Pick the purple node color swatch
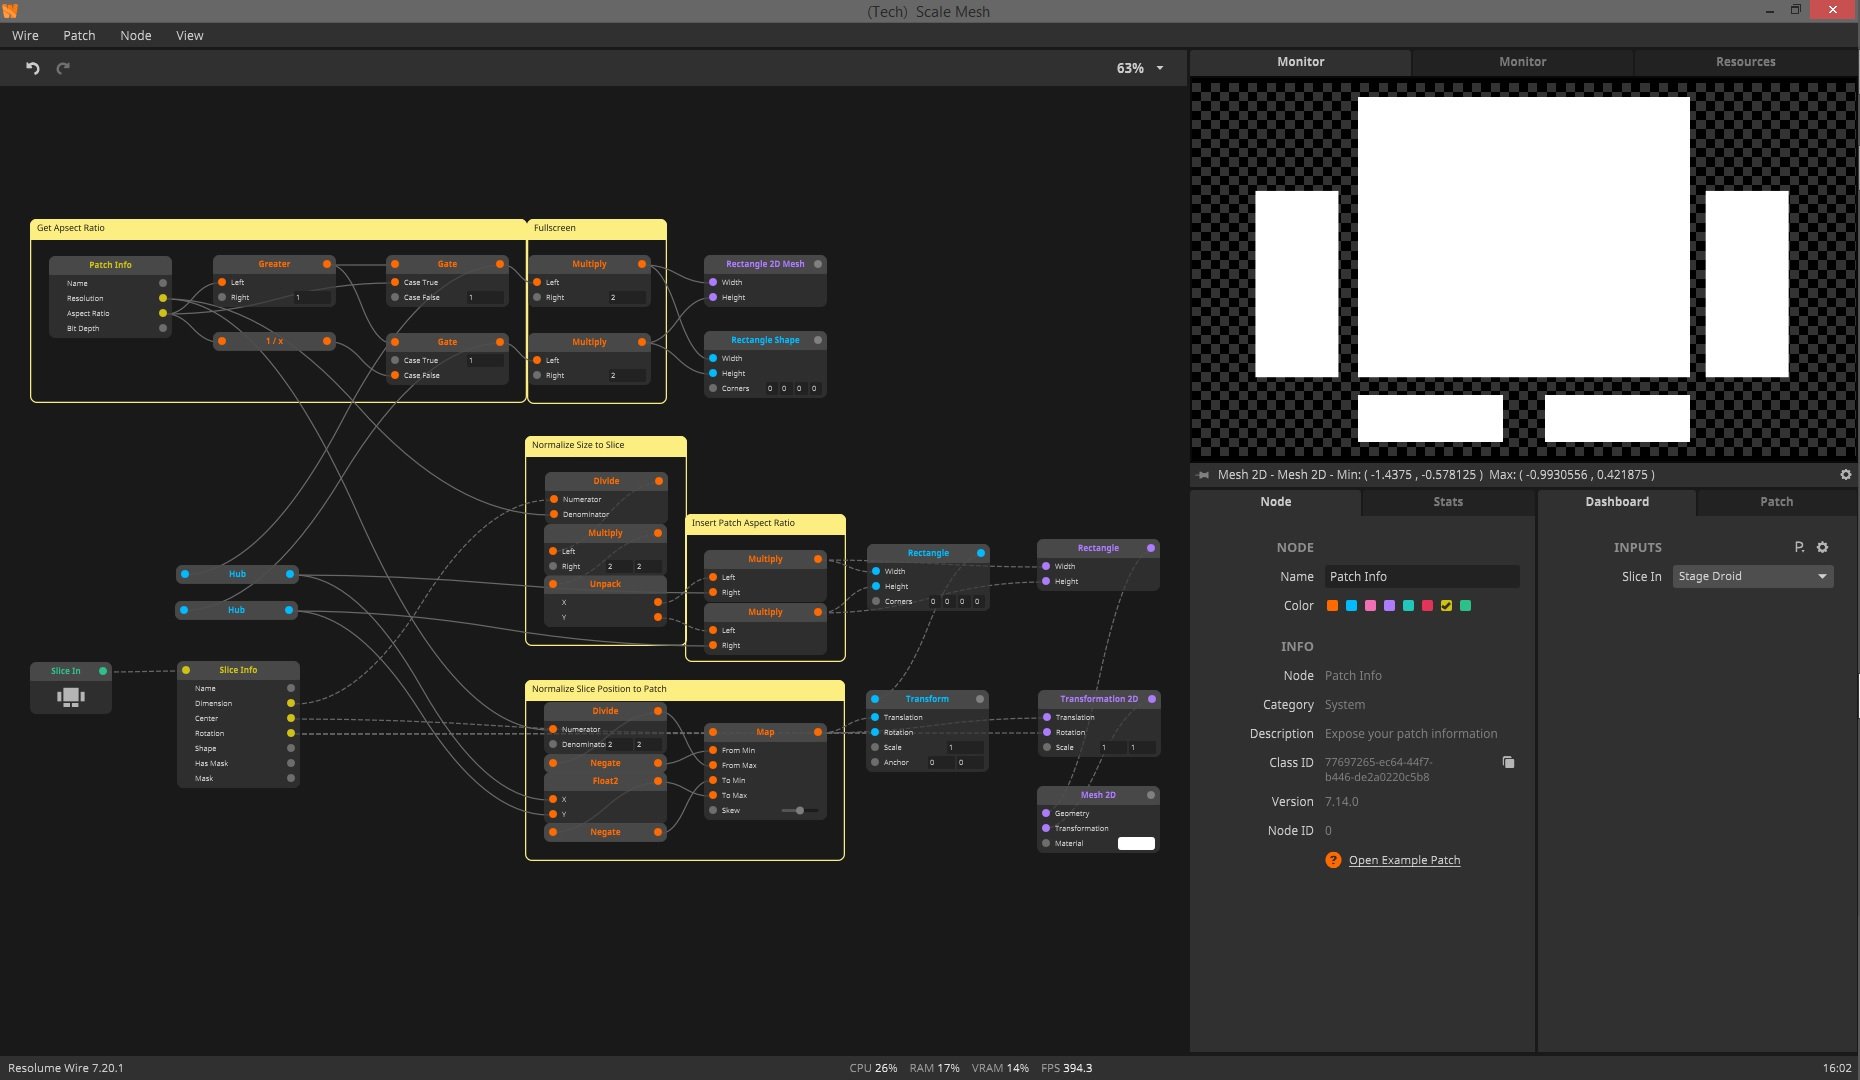 pos(1389,606)
